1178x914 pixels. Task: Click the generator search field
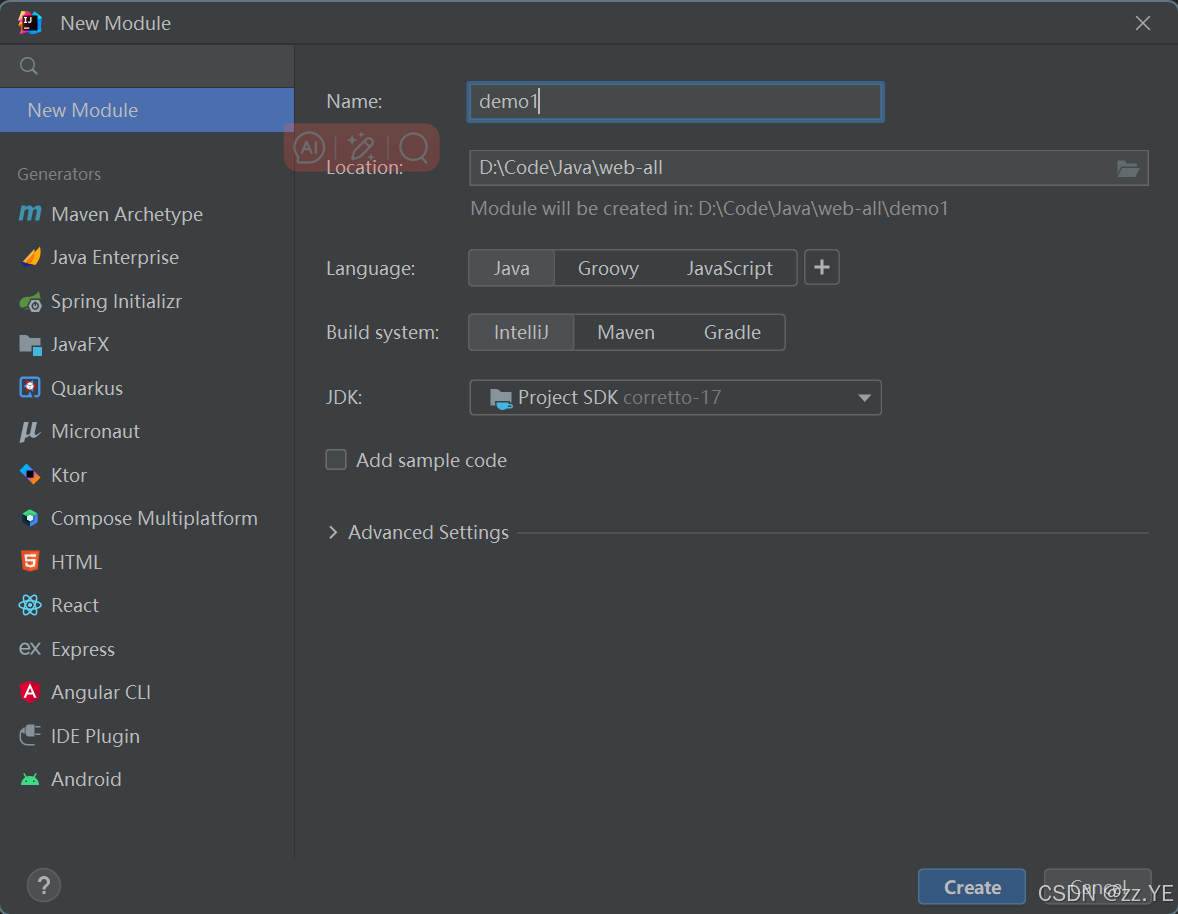(x=147, y=66)
